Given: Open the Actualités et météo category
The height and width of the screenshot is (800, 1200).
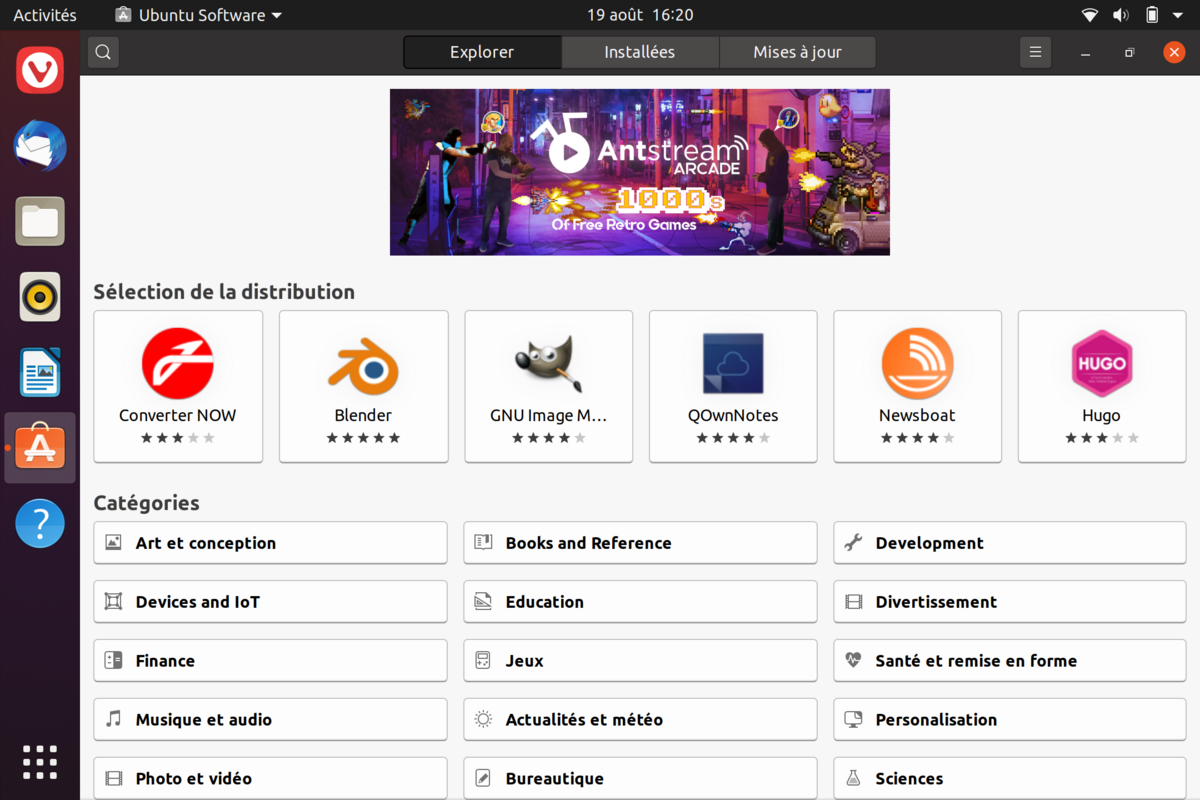Looking at the screenshot, I should point(640,719).
